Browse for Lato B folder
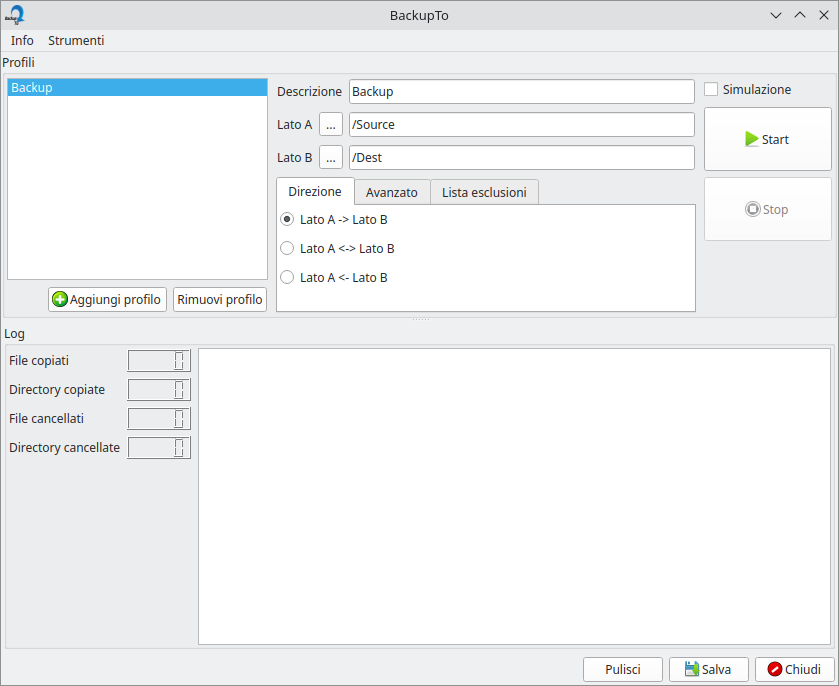The width and height of the screenshot is (839, 686). [331, 158]
